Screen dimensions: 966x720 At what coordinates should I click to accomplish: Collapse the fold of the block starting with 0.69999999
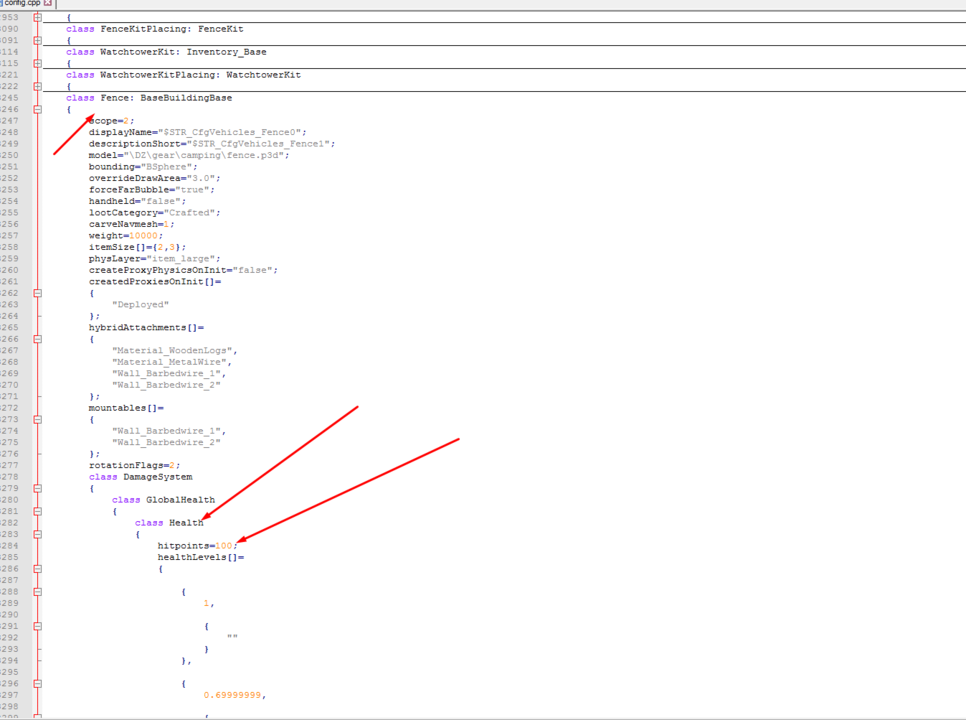pos(38,684)
